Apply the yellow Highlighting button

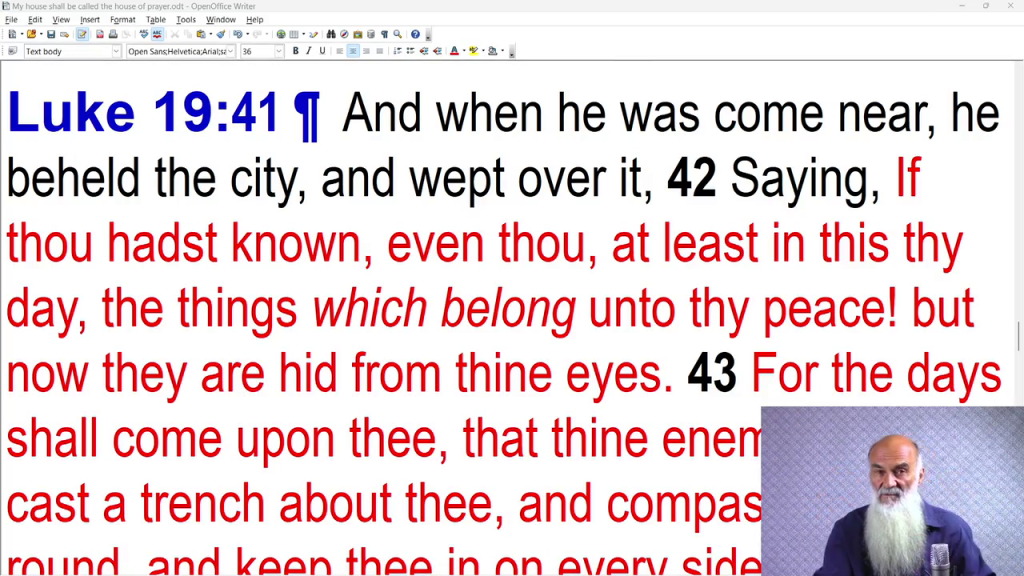(x=473, y=51)
